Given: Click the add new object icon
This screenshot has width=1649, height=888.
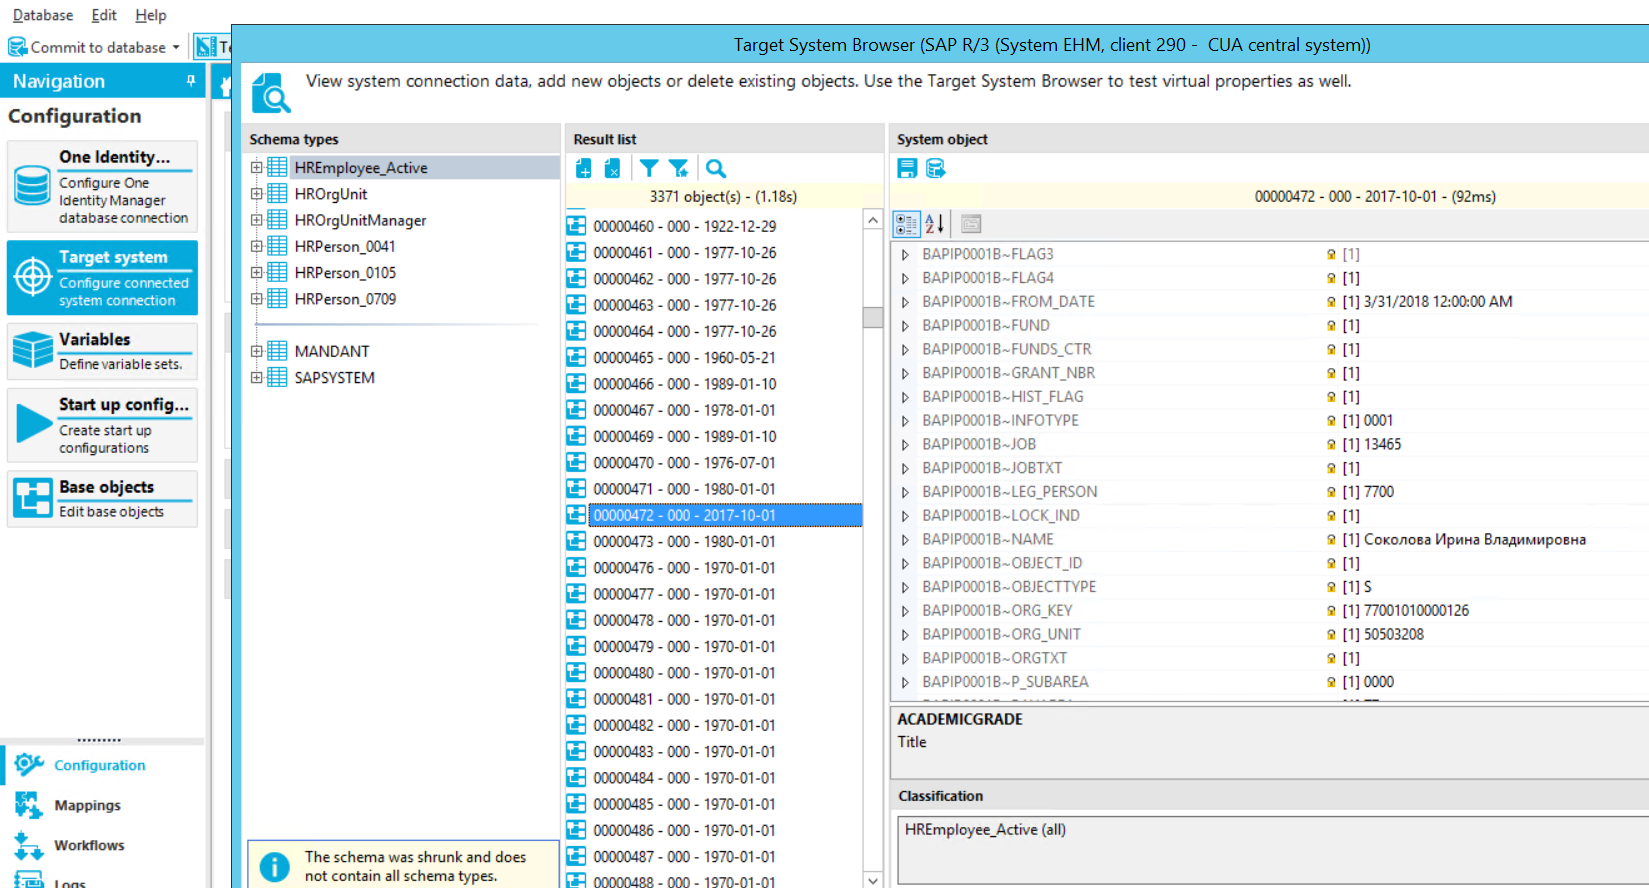Looking at the screenshot, I should coord(584,169).
